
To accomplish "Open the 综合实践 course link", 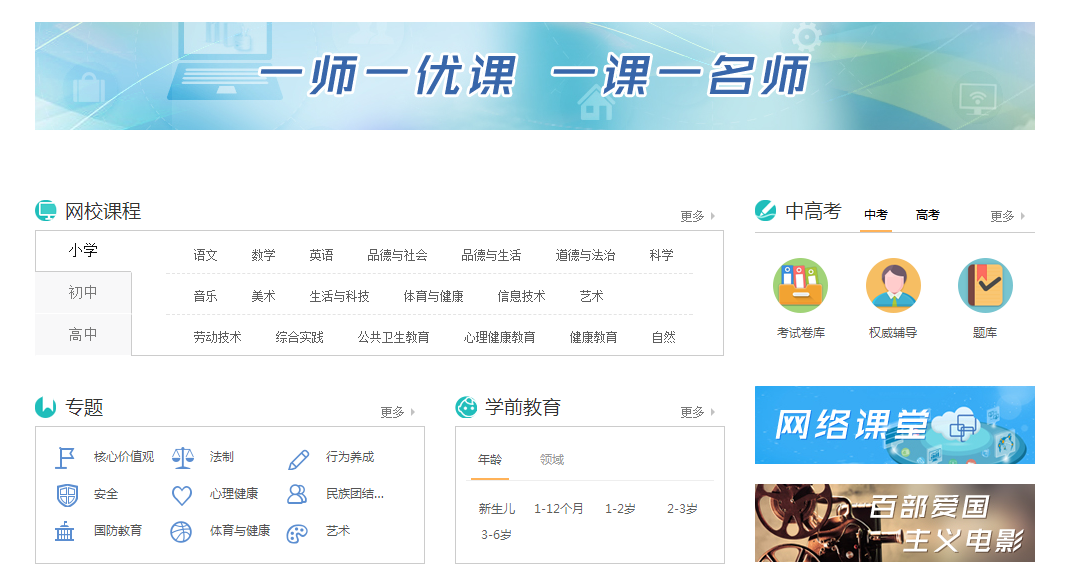I will [300, 337].
